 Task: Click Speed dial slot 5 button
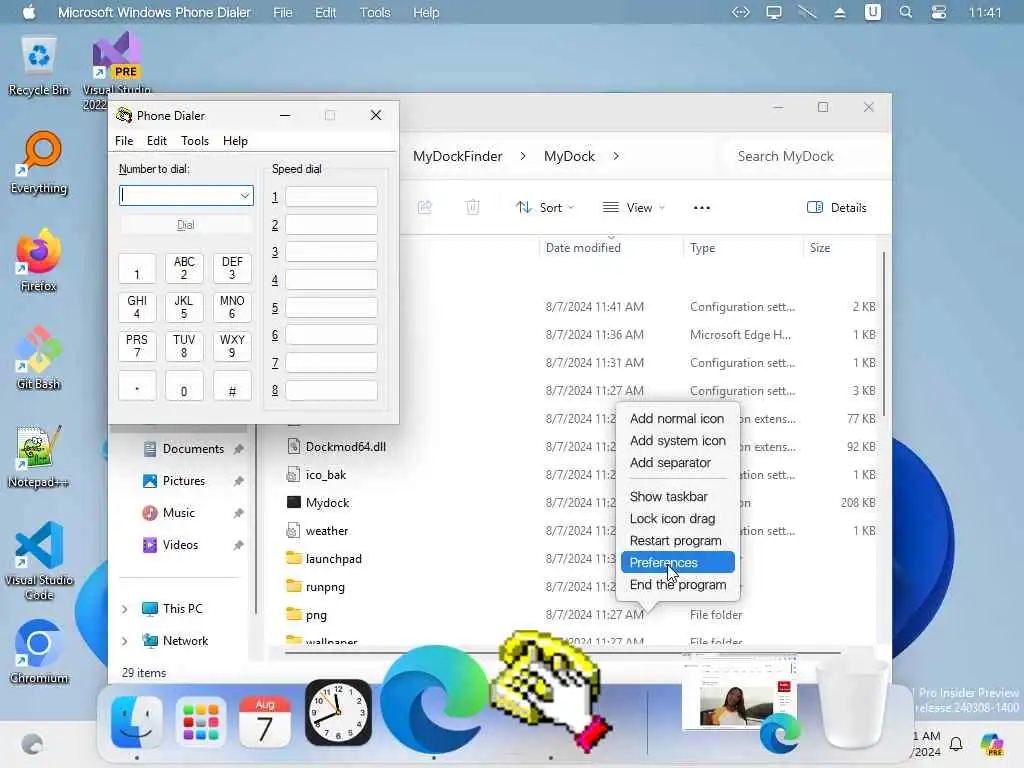(x=331, y=308)
